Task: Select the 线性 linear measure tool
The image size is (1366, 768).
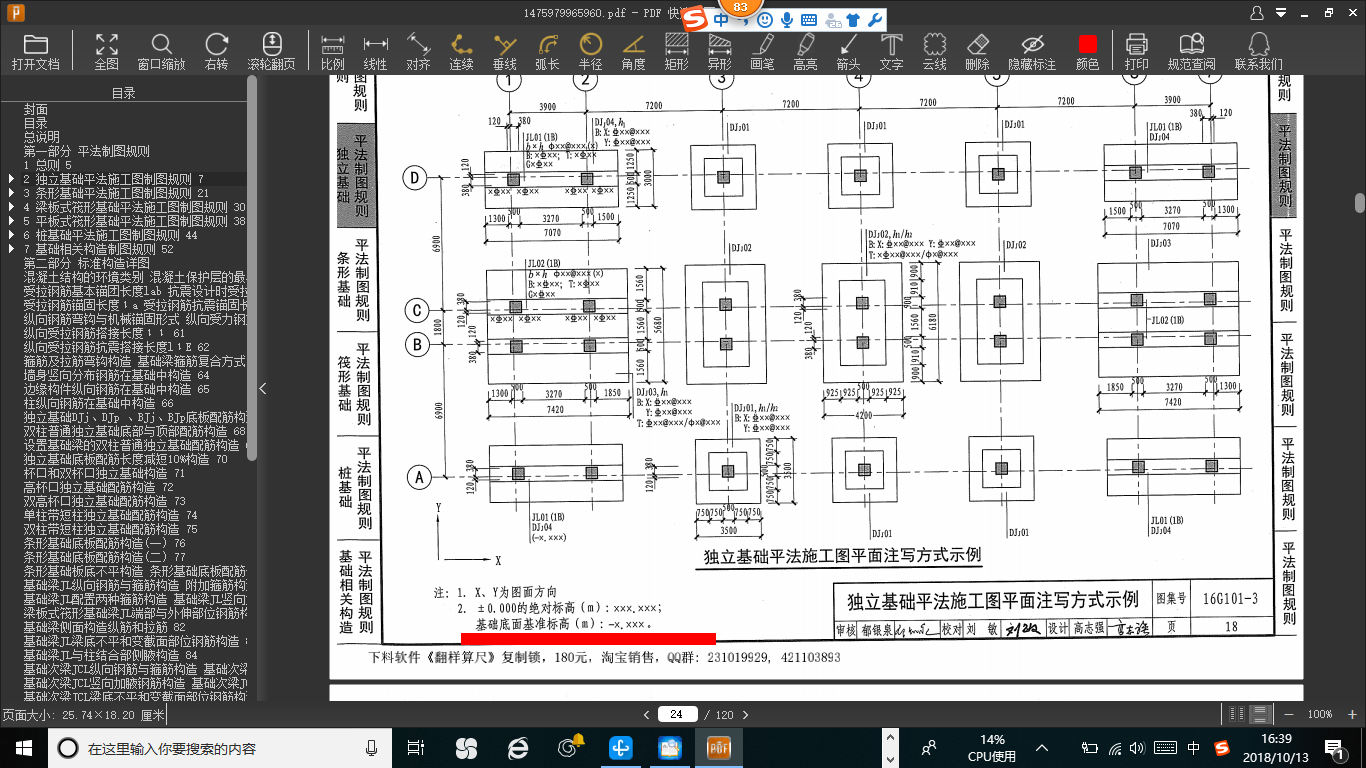Action: [376, 52]
